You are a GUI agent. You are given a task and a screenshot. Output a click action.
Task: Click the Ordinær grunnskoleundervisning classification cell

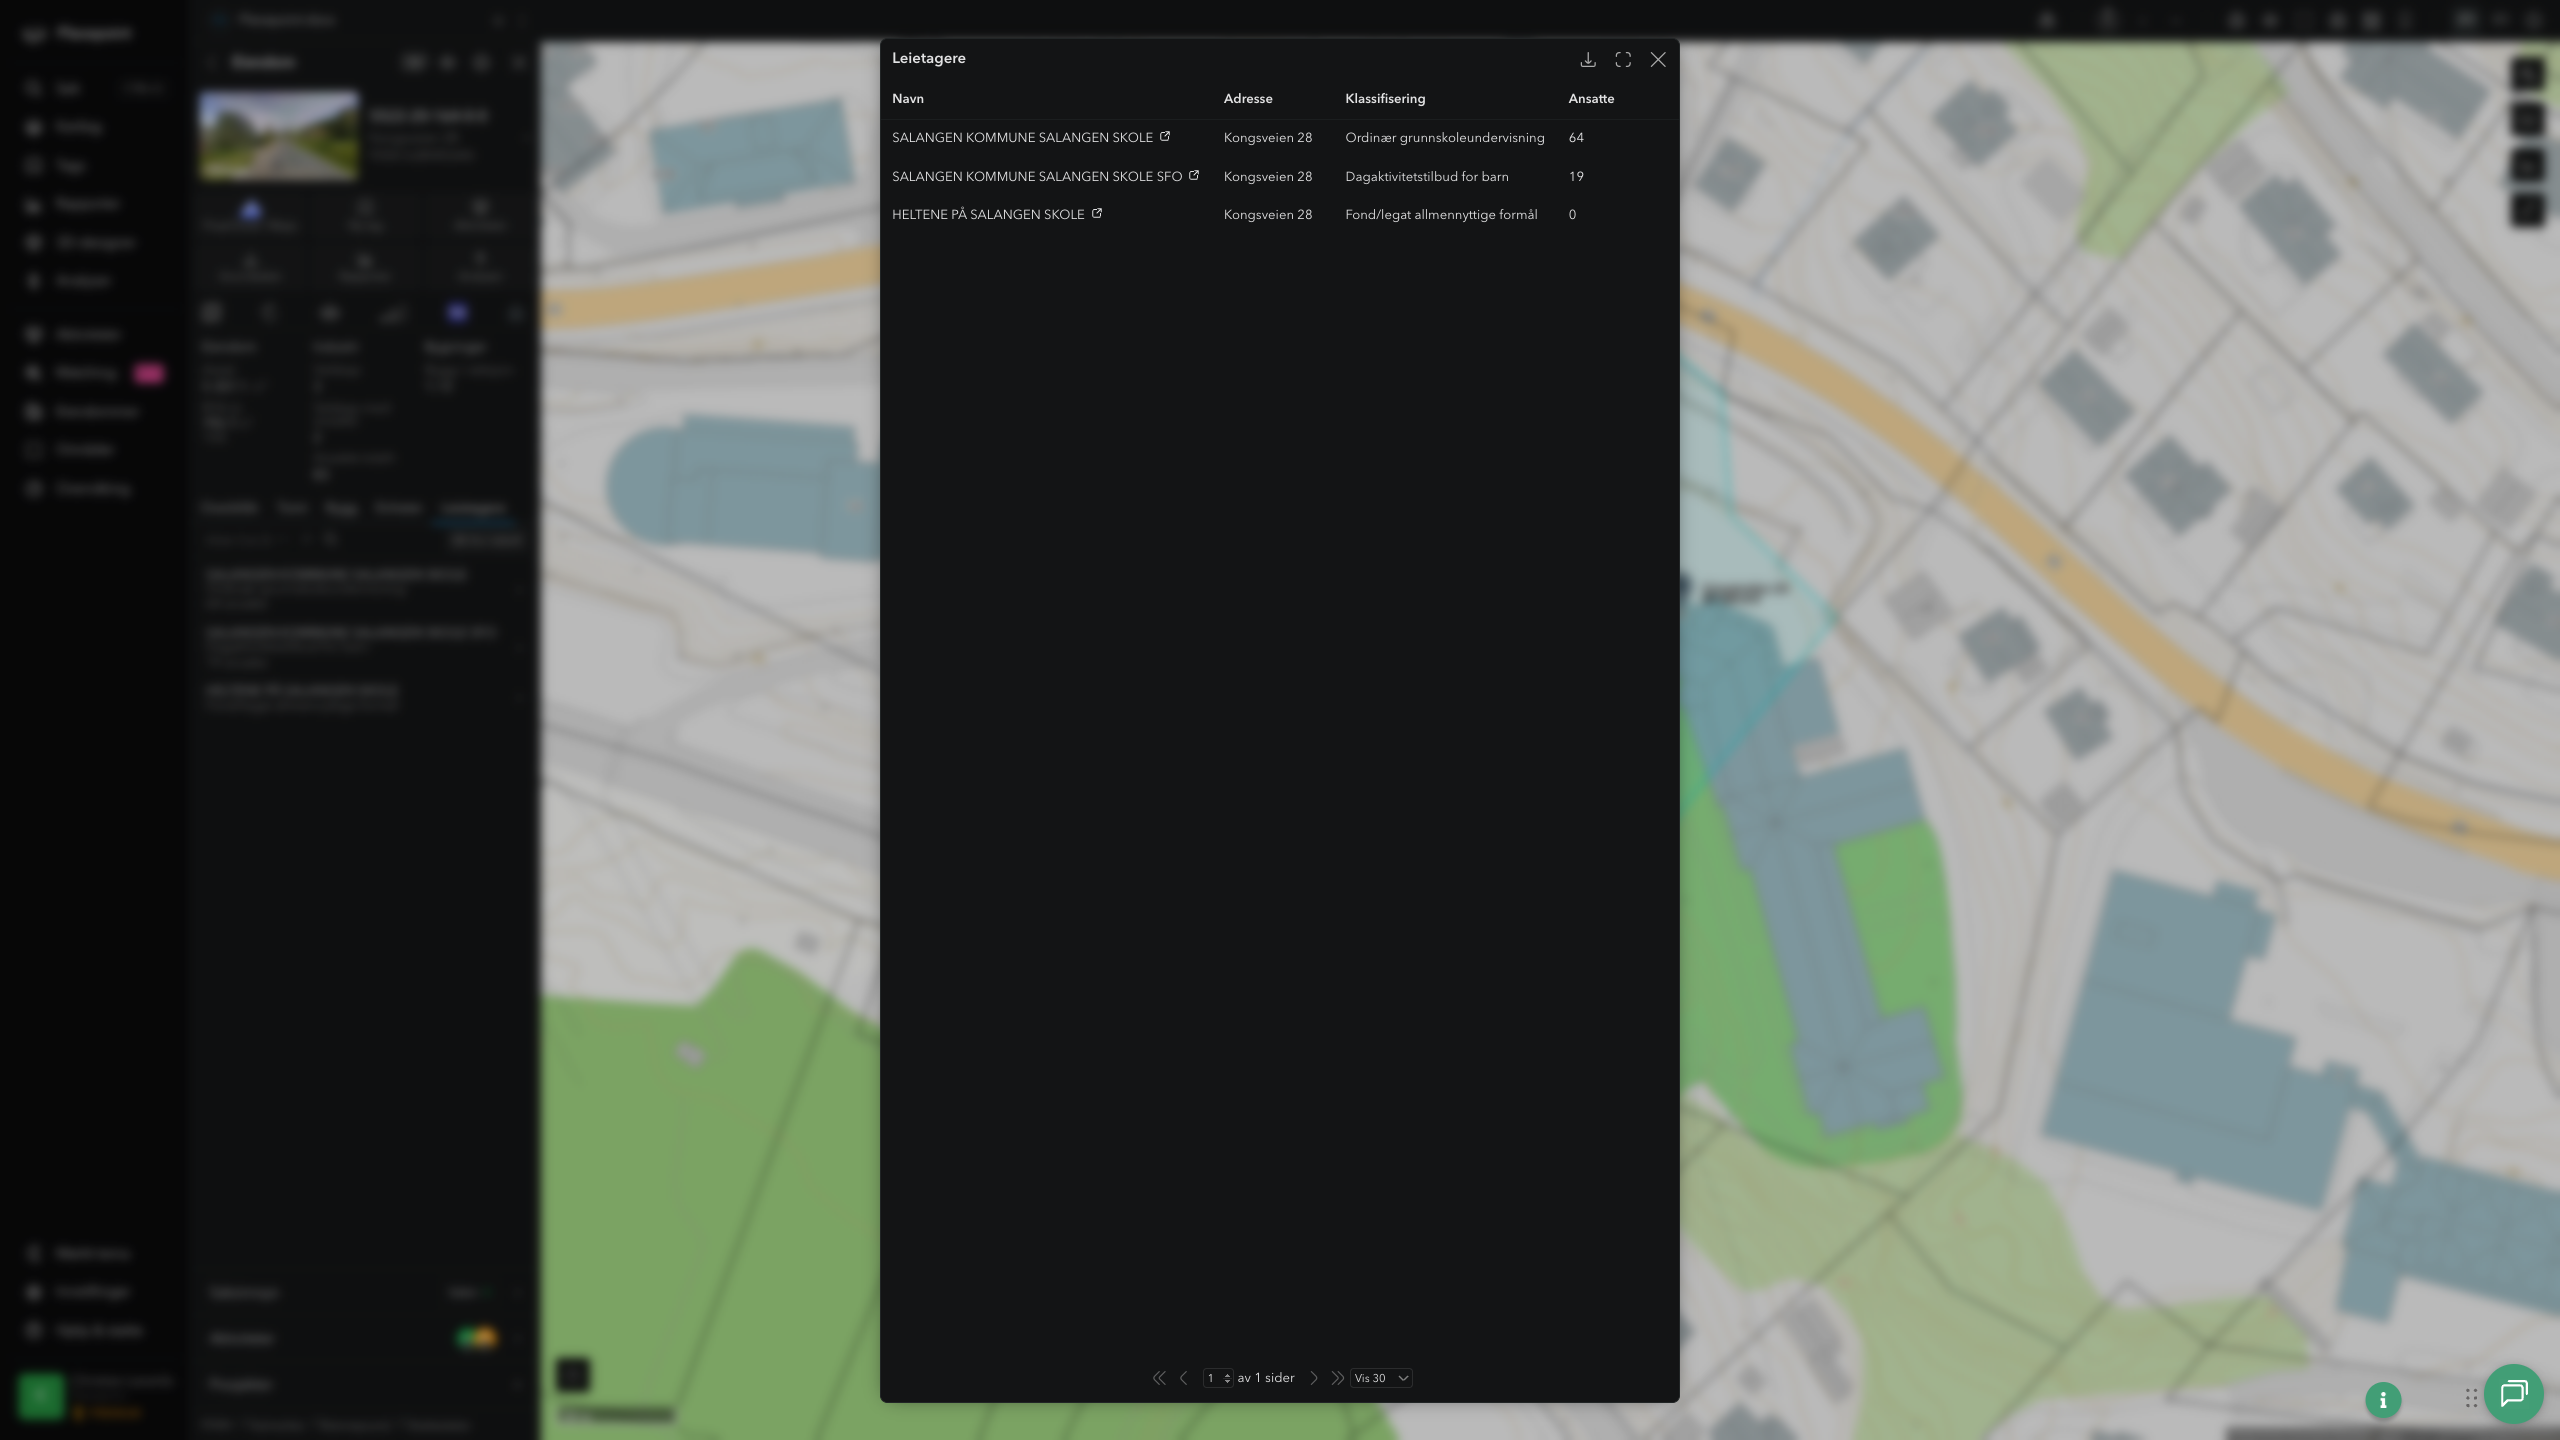coord(1445,138)
